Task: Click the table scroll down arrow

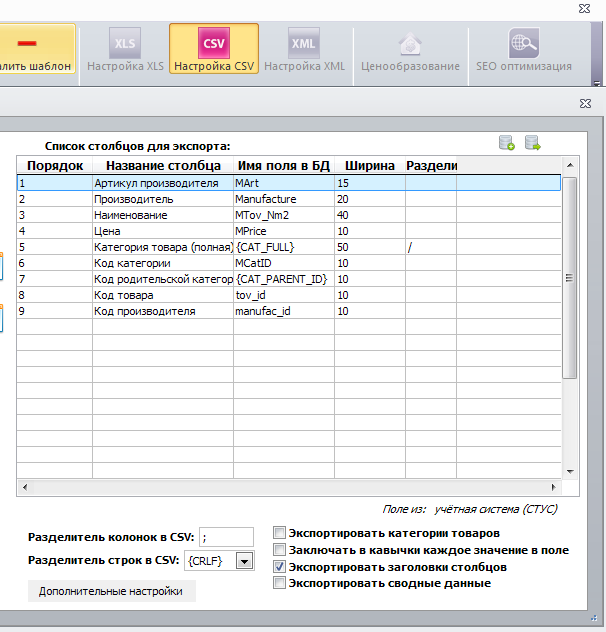Action: tap(570, 471)
